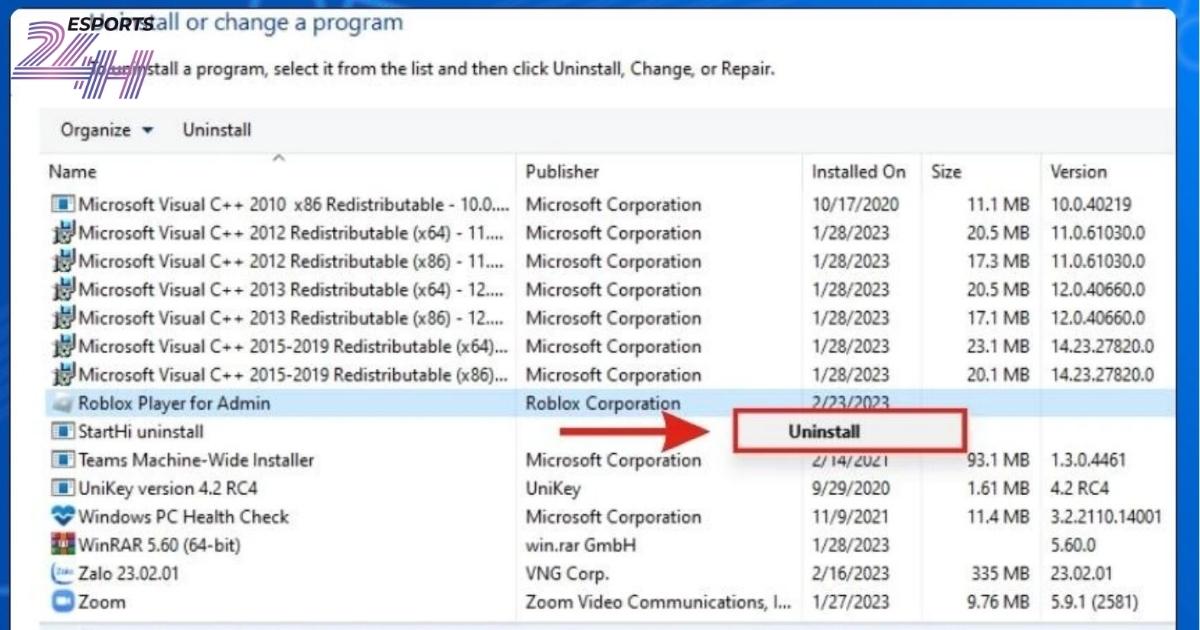Screen dimensions: 1200x630
Task: Choose Uninstall from the context menu
Action: (849, 431)
